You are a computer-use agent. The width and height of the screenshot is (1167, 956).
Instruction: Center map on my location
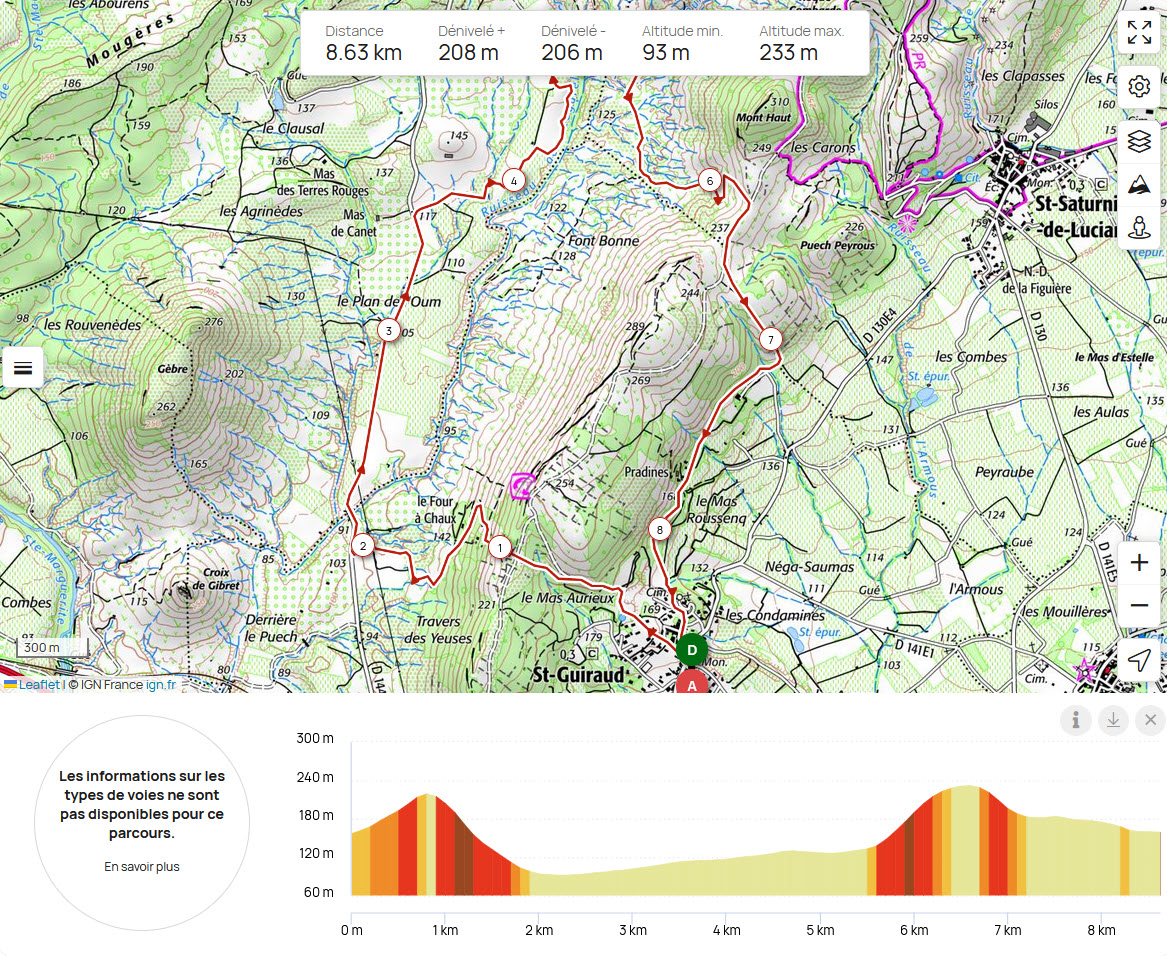tap(1139, 659)
